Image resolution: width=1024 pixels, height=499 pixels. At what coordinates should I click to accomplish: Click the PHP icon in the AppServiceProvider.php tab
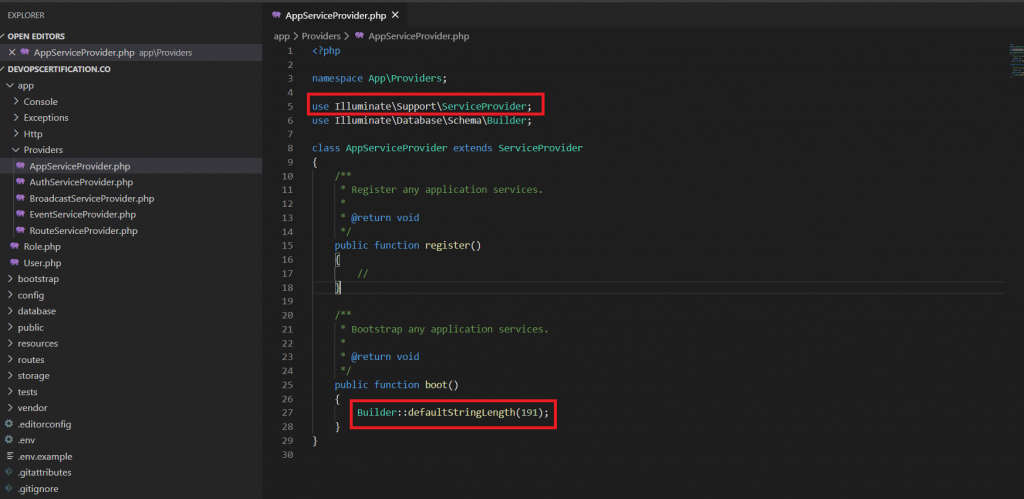tap(276, 15)
